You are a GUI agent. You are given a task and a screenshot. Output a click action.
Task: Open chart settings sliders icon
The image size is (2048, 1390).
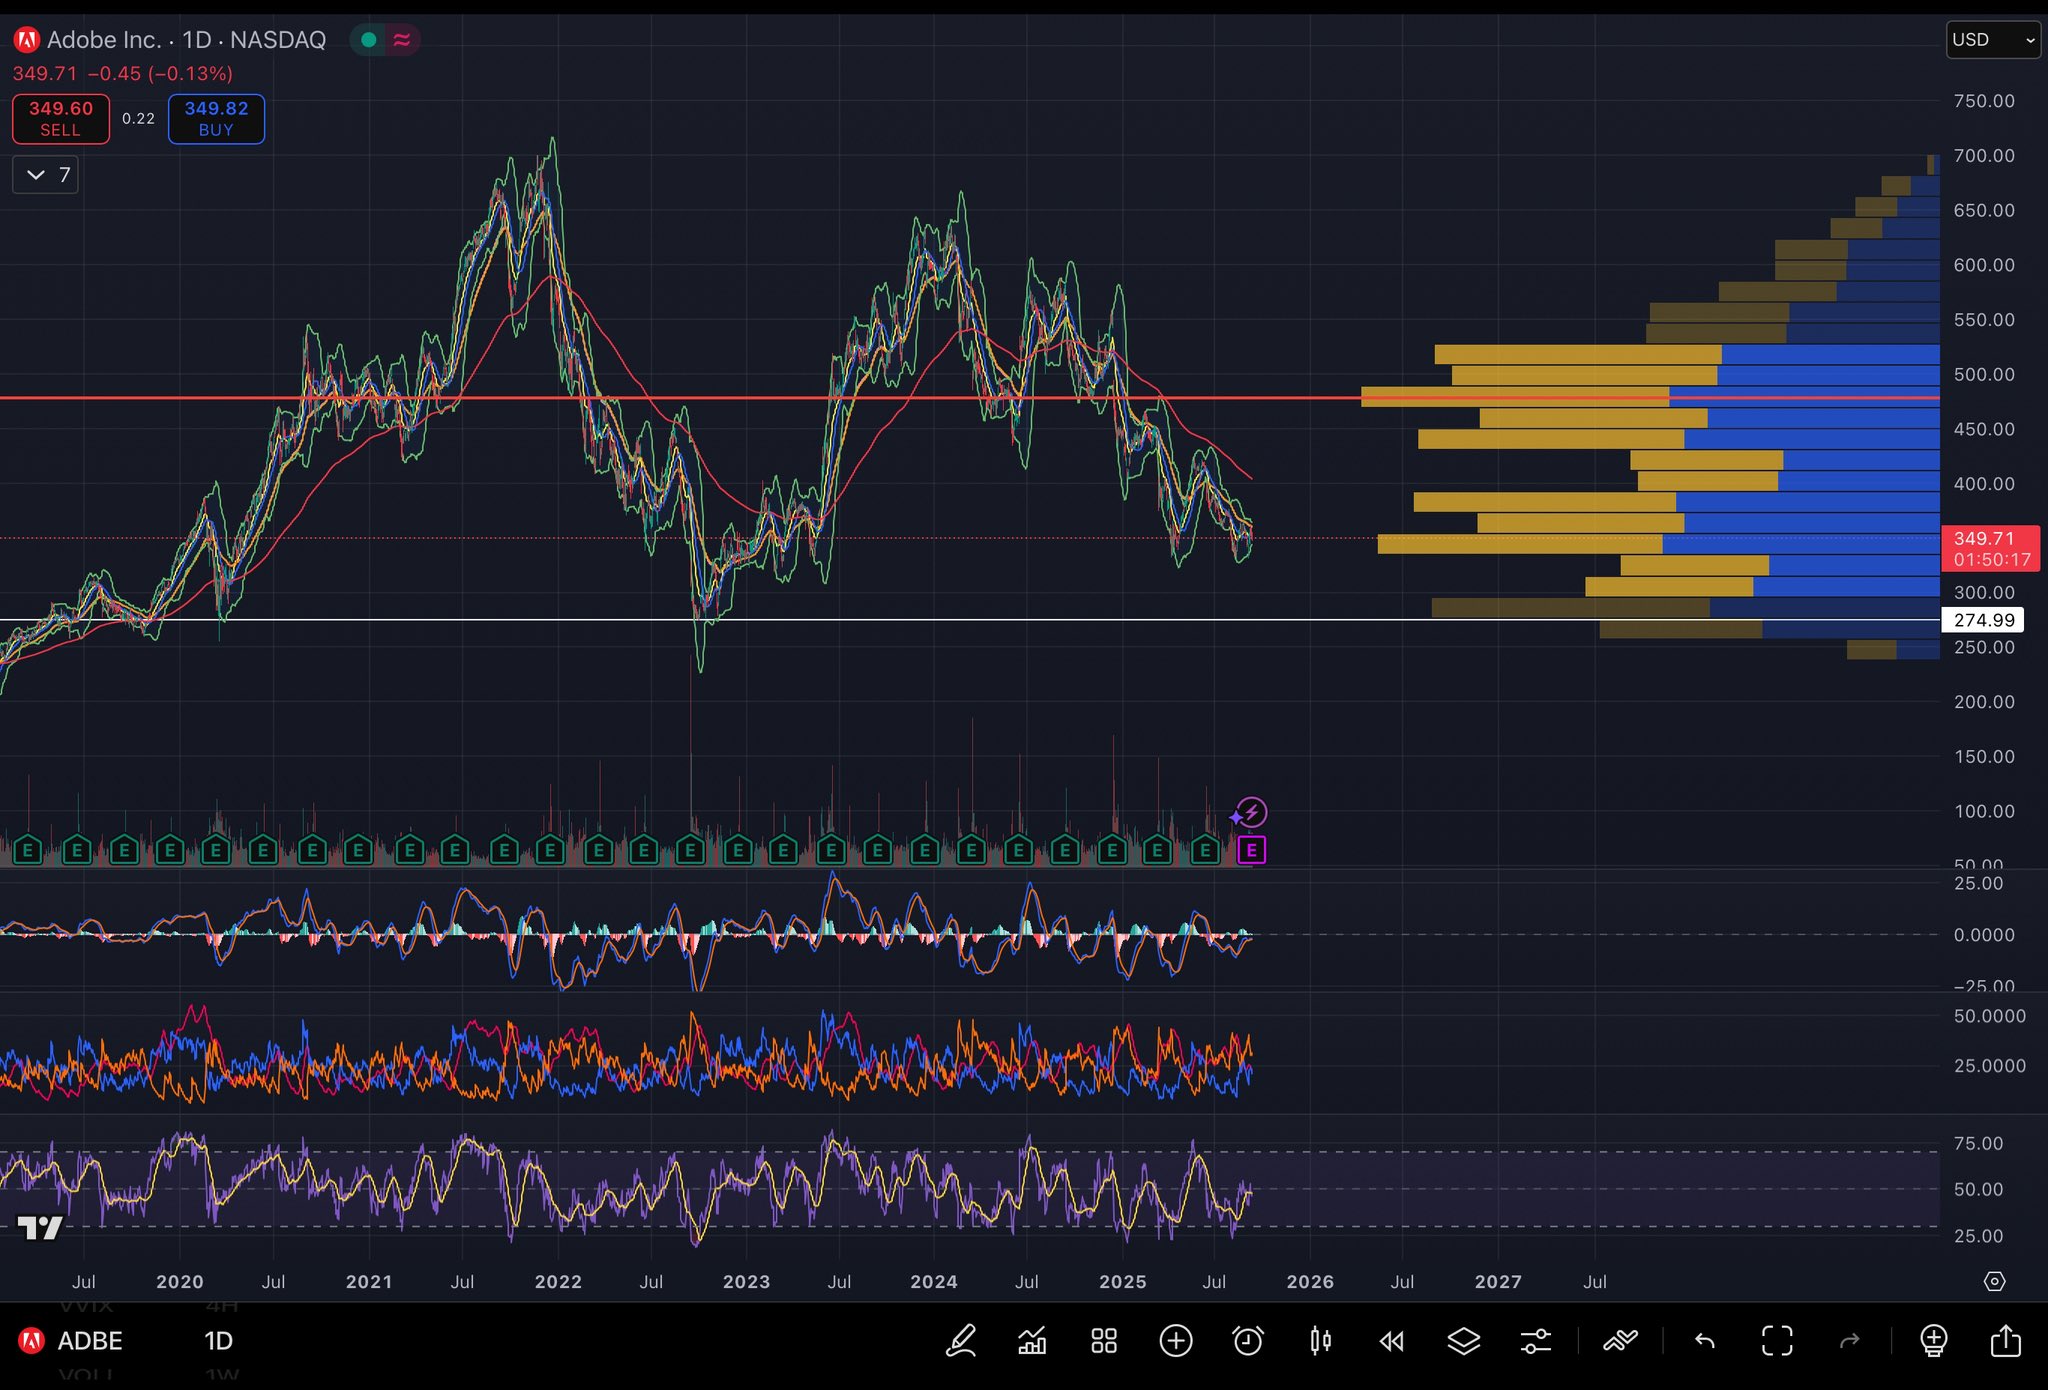(x=1535, y=1341)
